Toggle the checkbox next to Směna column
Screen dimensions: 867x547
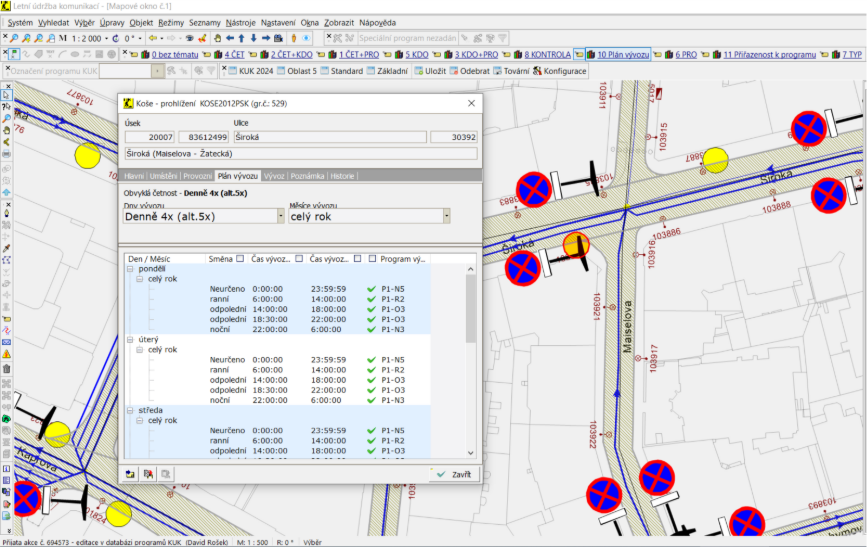click(240, 258)
